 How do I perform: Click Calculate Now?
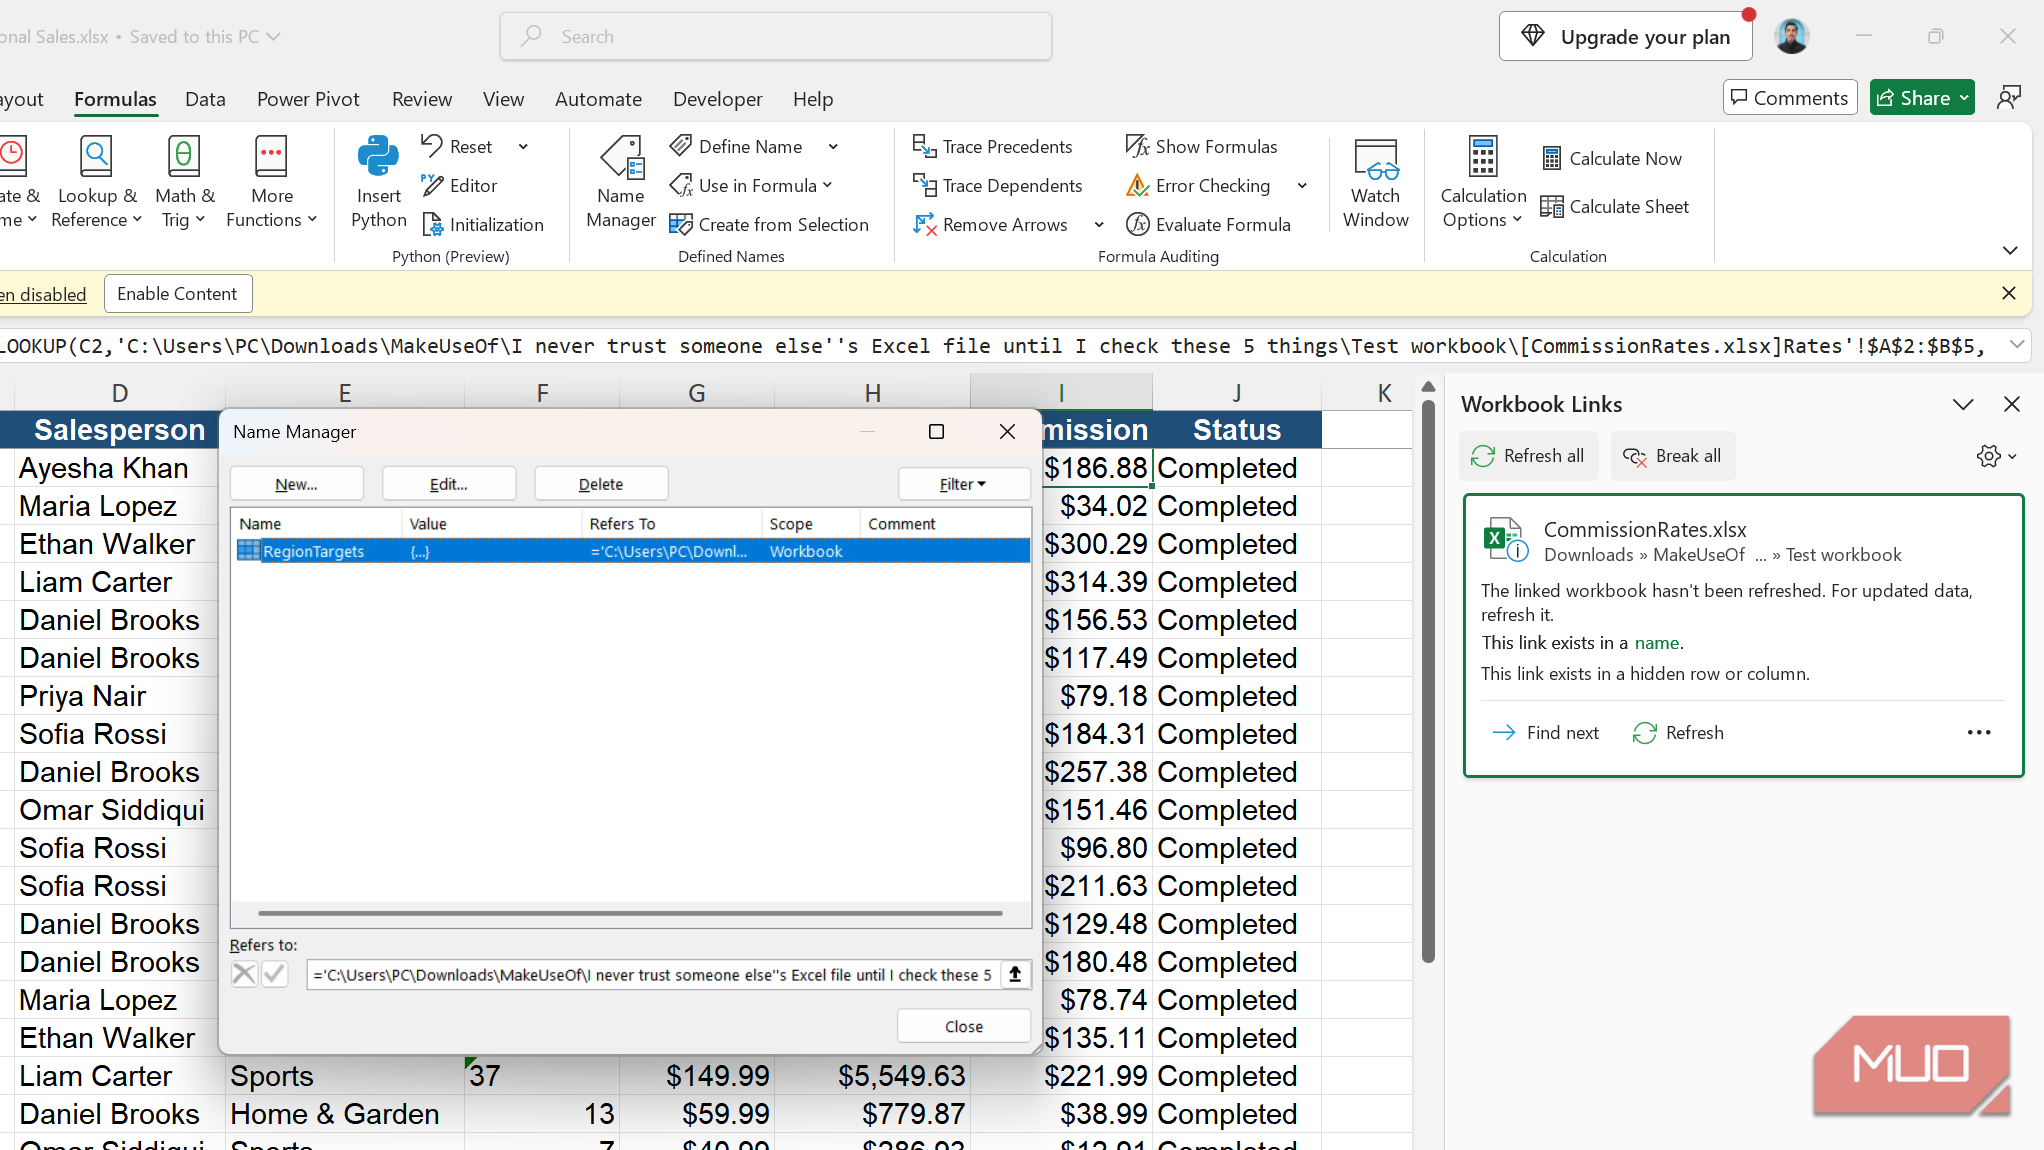click(x=1612, y=159)
